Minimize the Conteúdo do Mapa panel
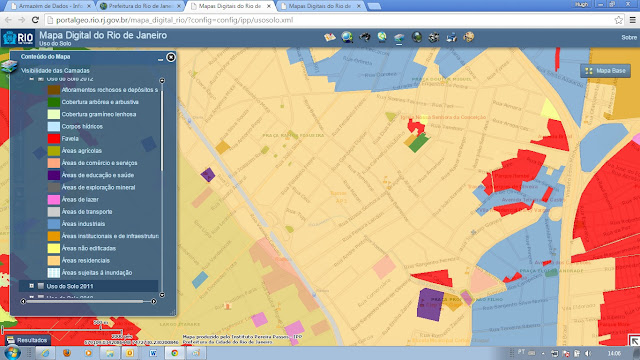This screenshot has height=360, width=640. tap(160, 59)
